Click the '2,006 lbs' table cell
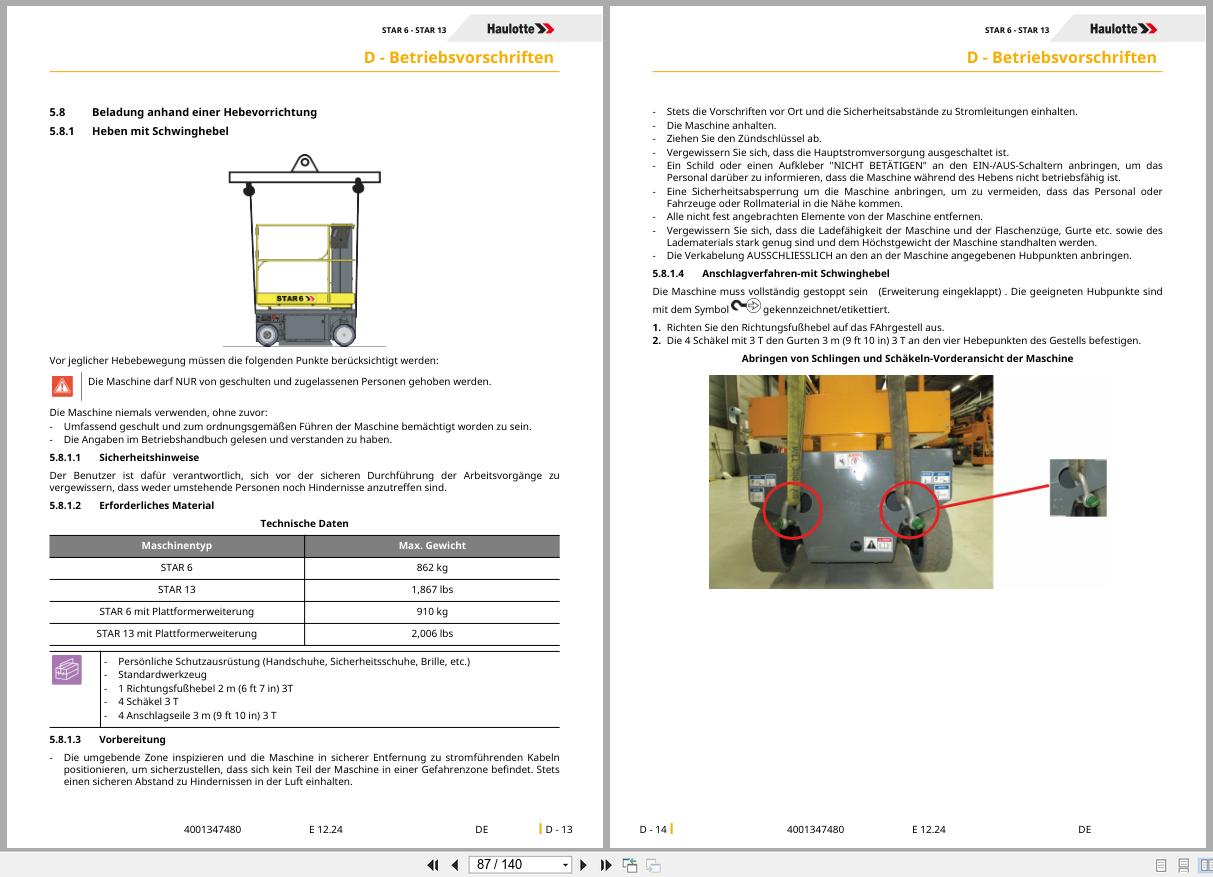 432,633
